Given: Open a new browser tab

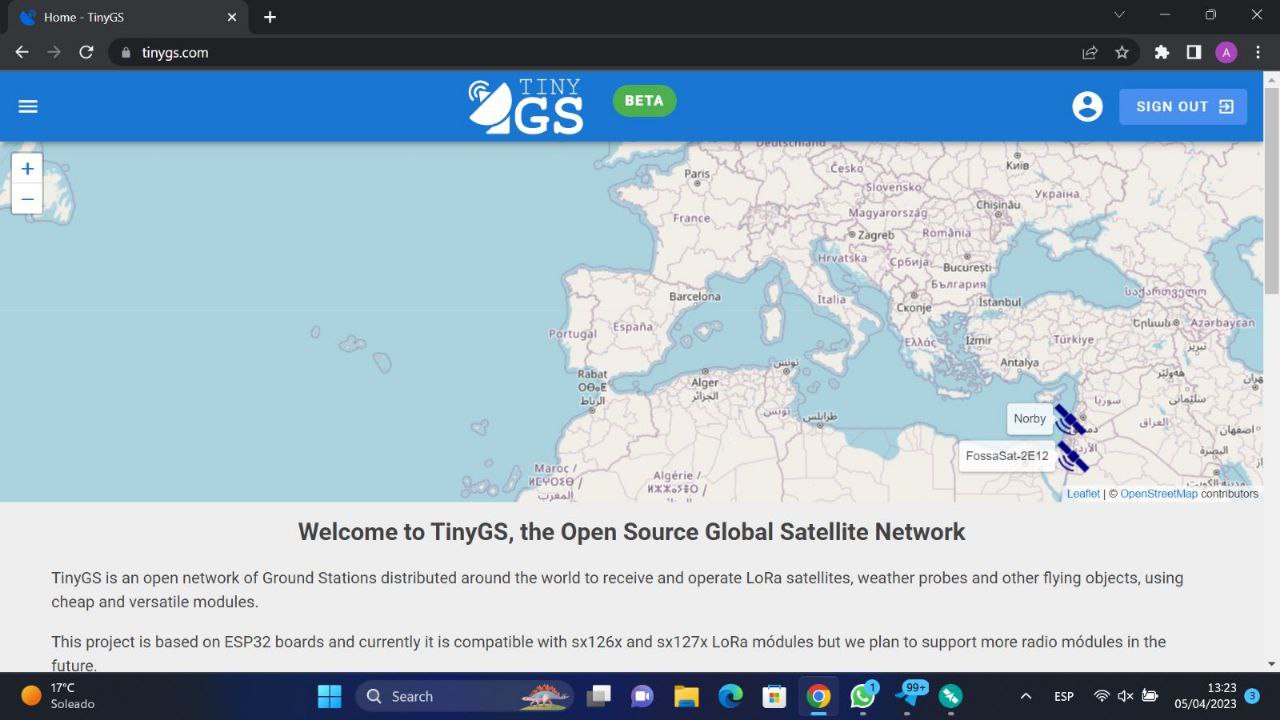Looking at the screenshot, I should pos(270,17).
